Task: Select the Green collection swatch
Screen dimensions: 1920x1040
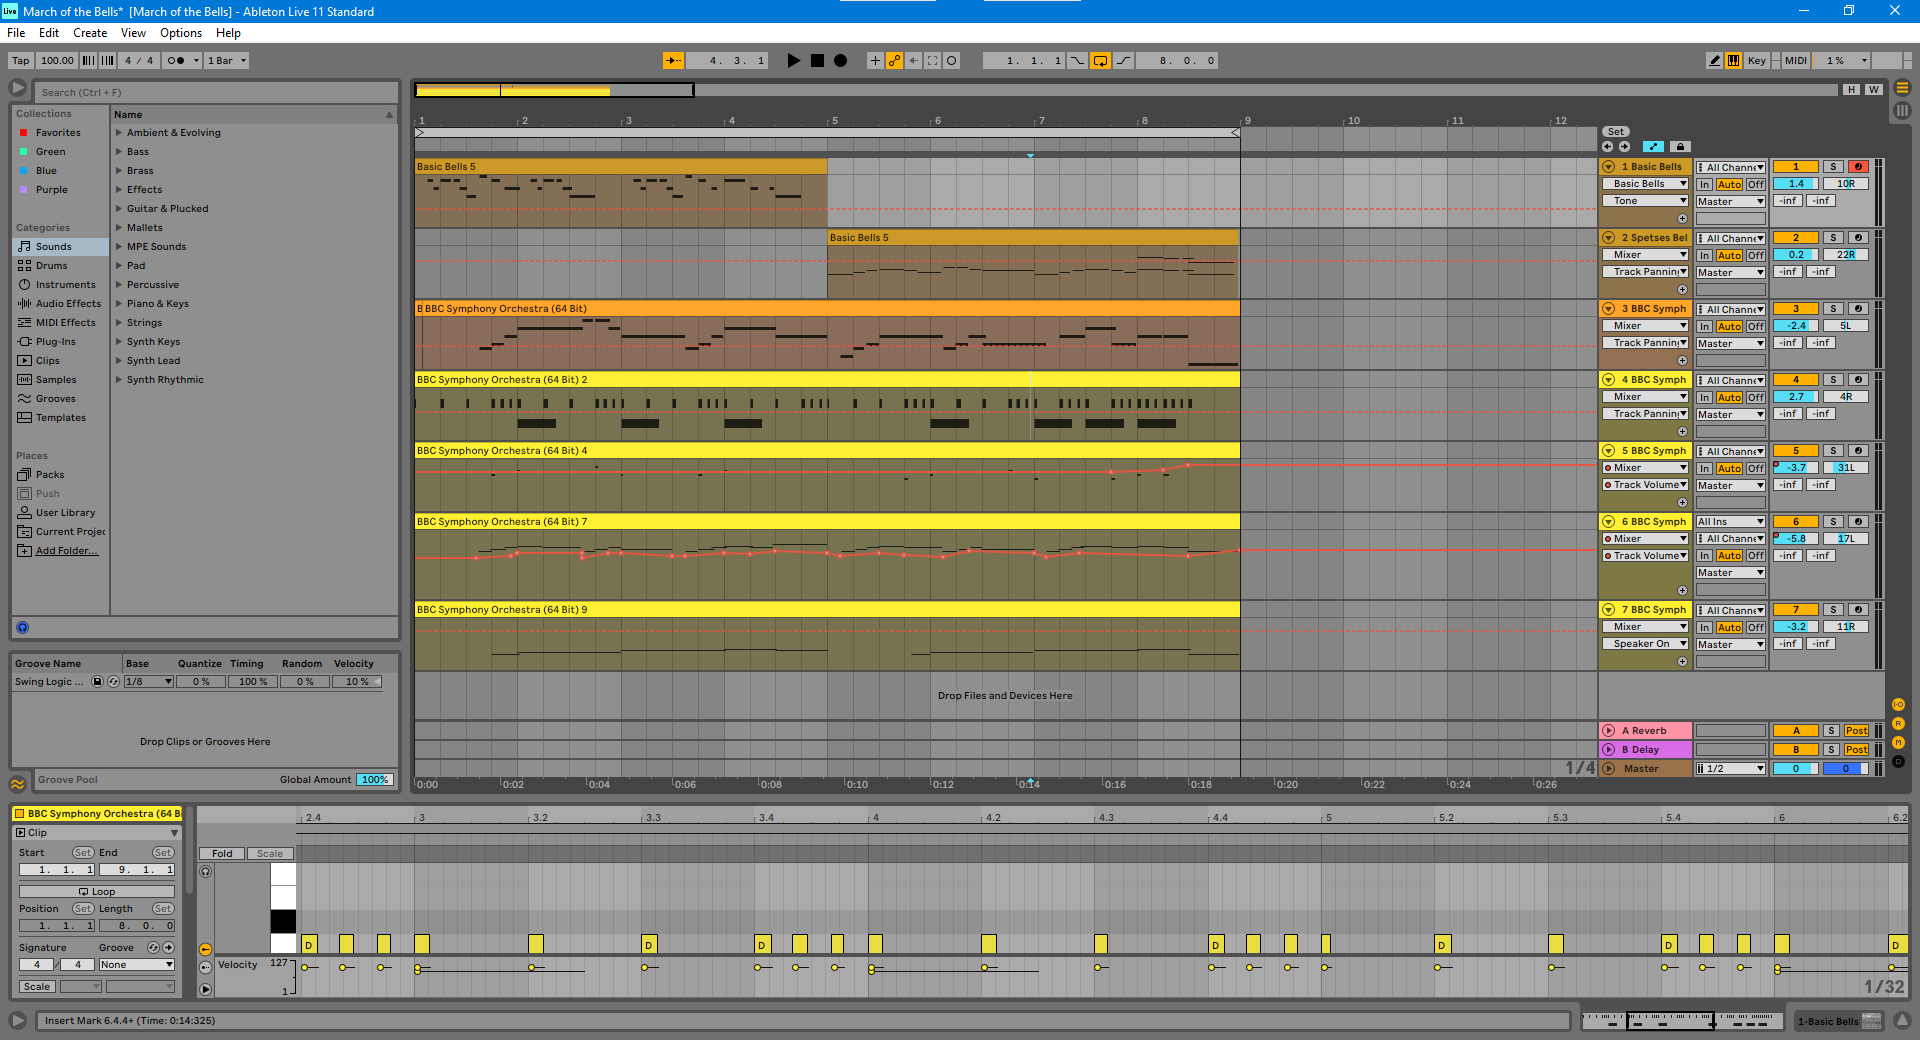Action: (x=24, y=152)
